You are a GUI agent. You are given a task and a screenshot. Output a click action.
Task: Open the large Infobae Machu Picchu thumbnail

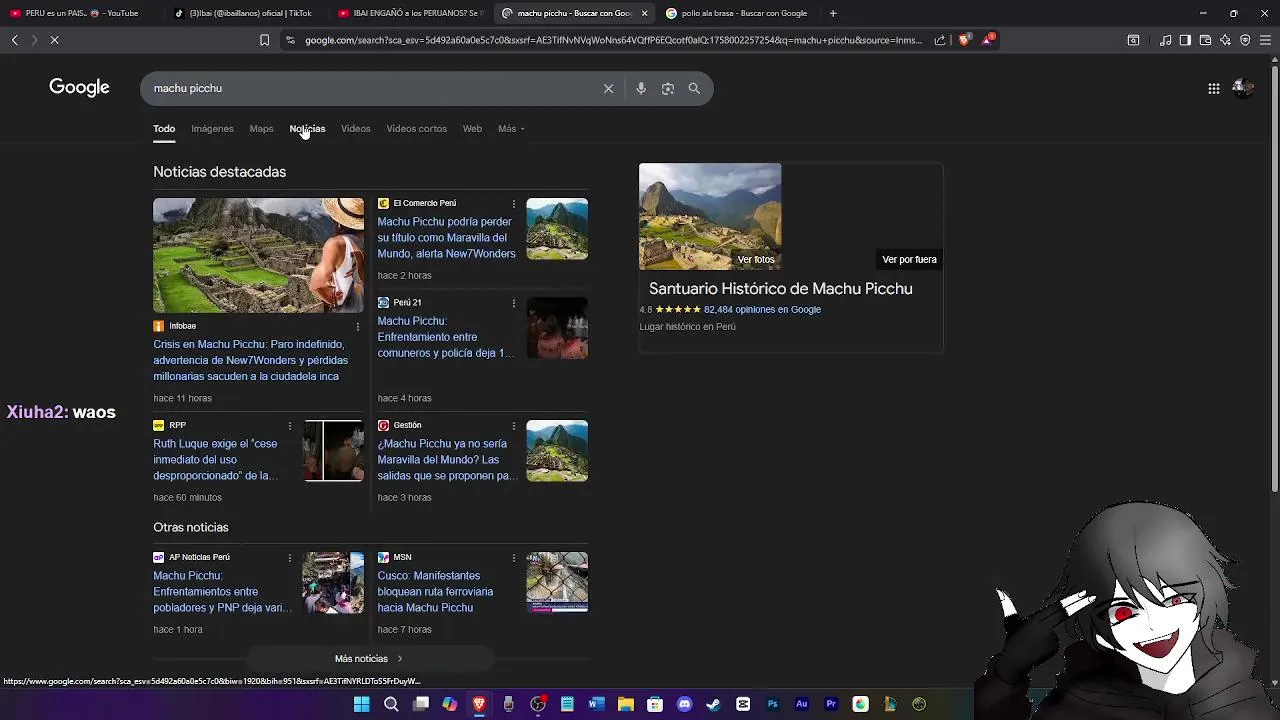258,255
